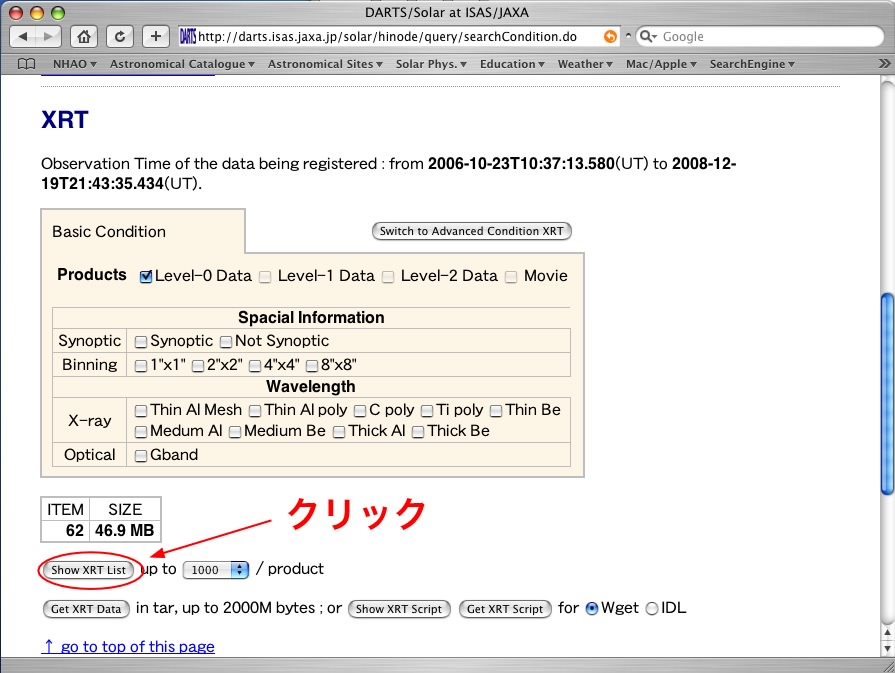
Task: Click the Reload page icon
Action: (120, 36)
